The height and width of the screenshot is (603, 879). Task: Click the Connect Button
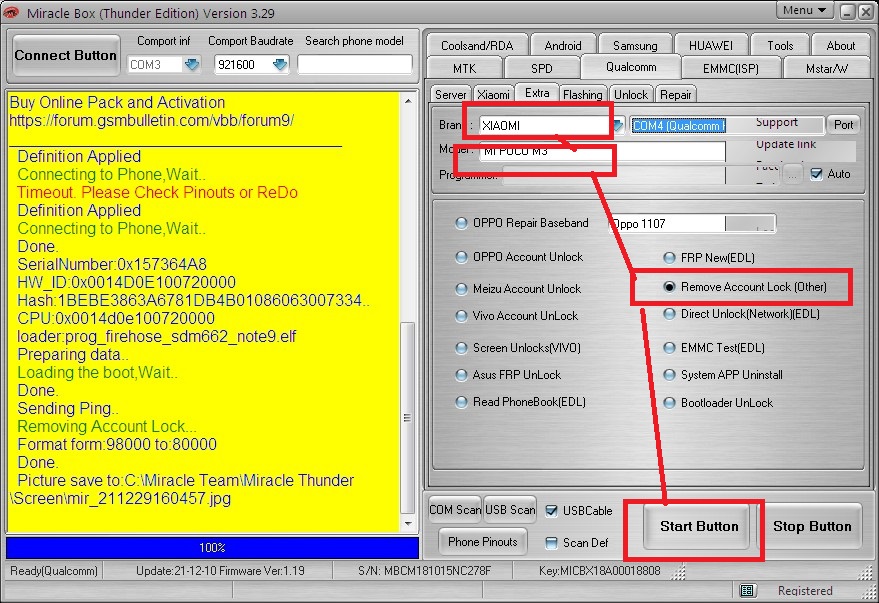[66, 55]
